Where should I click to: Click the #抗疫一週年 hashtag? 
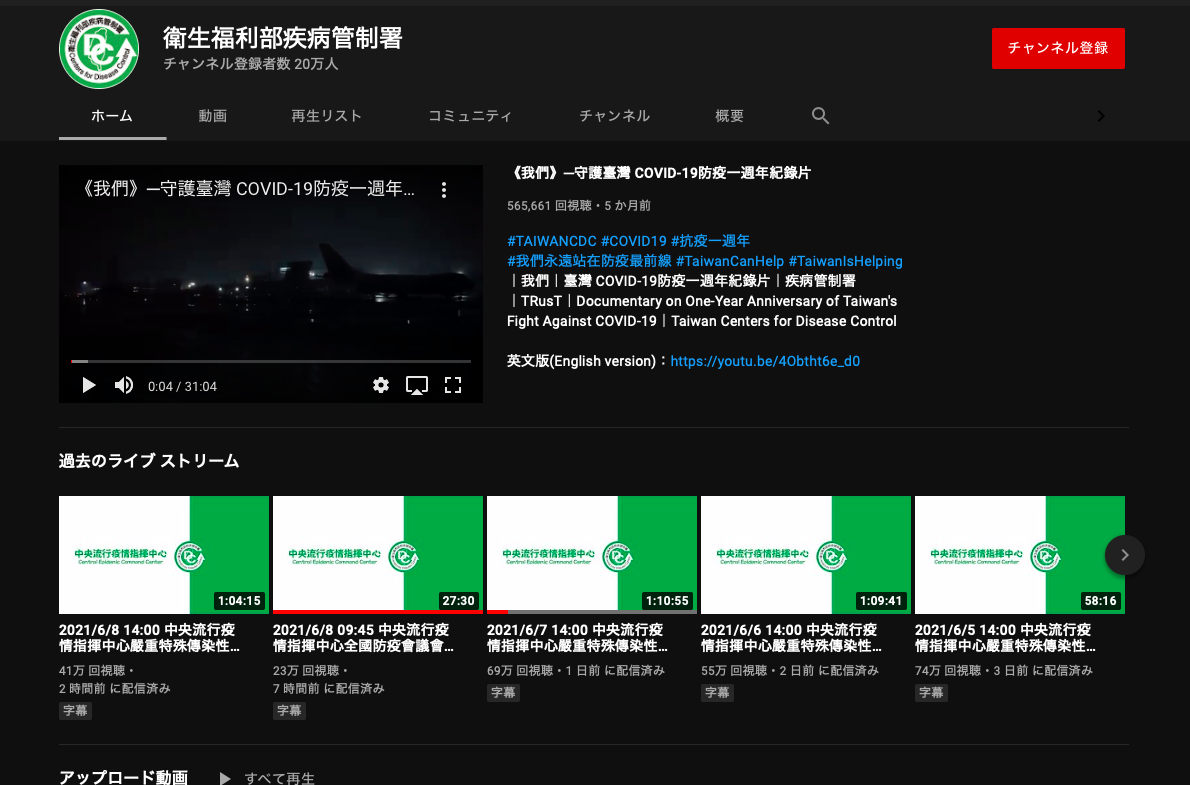pos(710,241)
